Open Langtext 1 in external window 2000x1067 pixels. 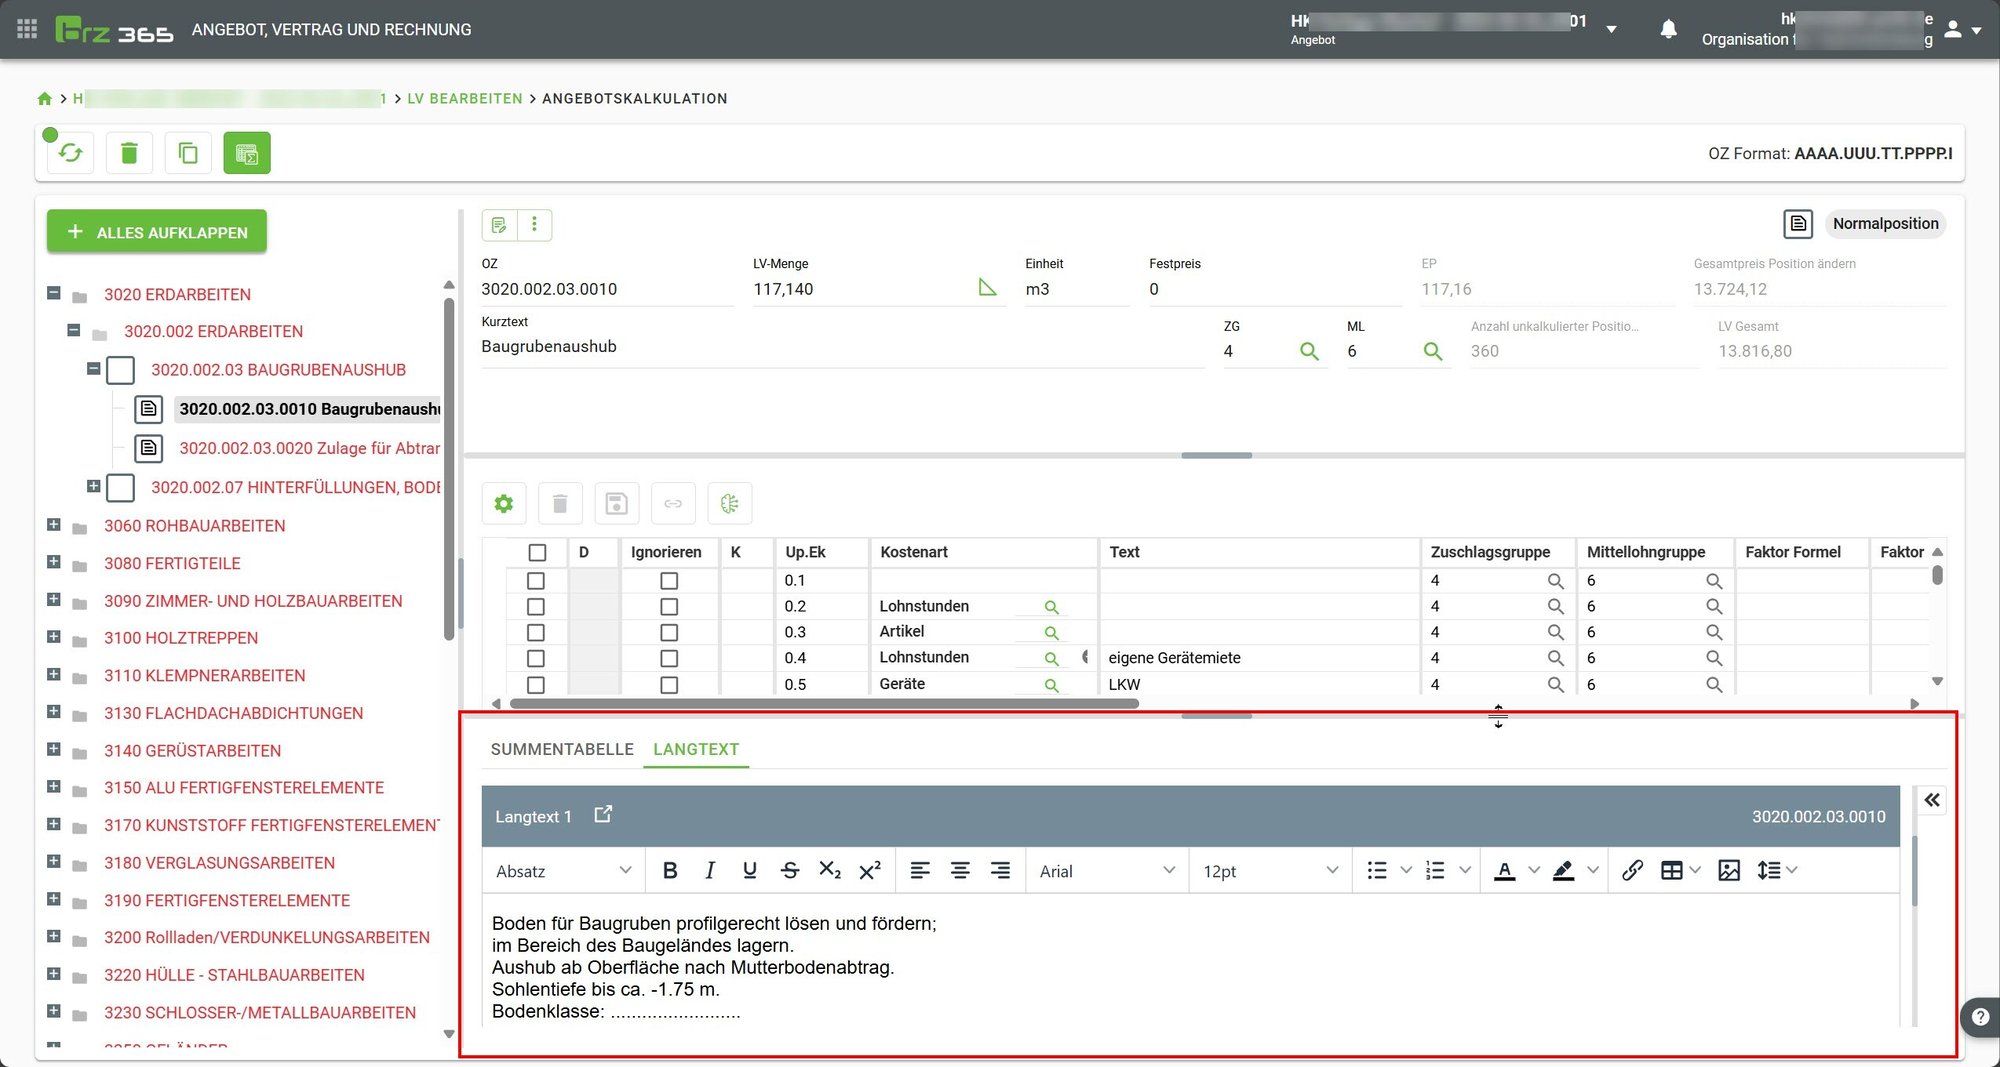(x=603, y=815)
